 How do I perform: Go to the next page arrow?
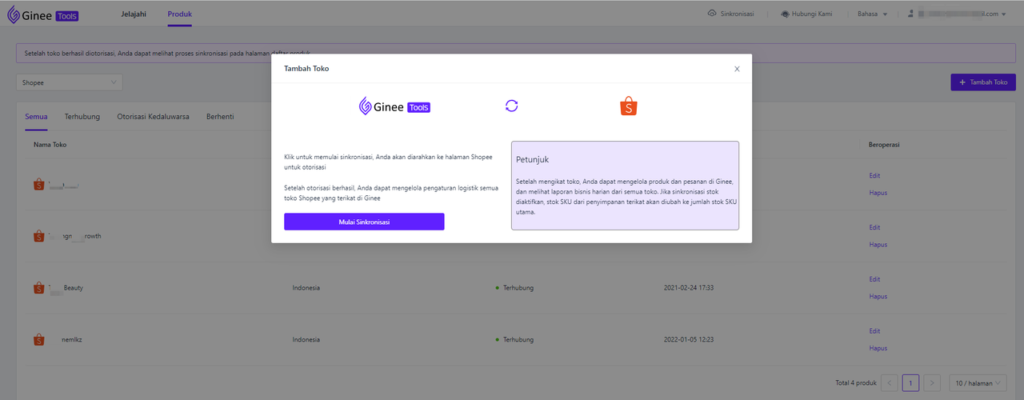tap(933, 383)
